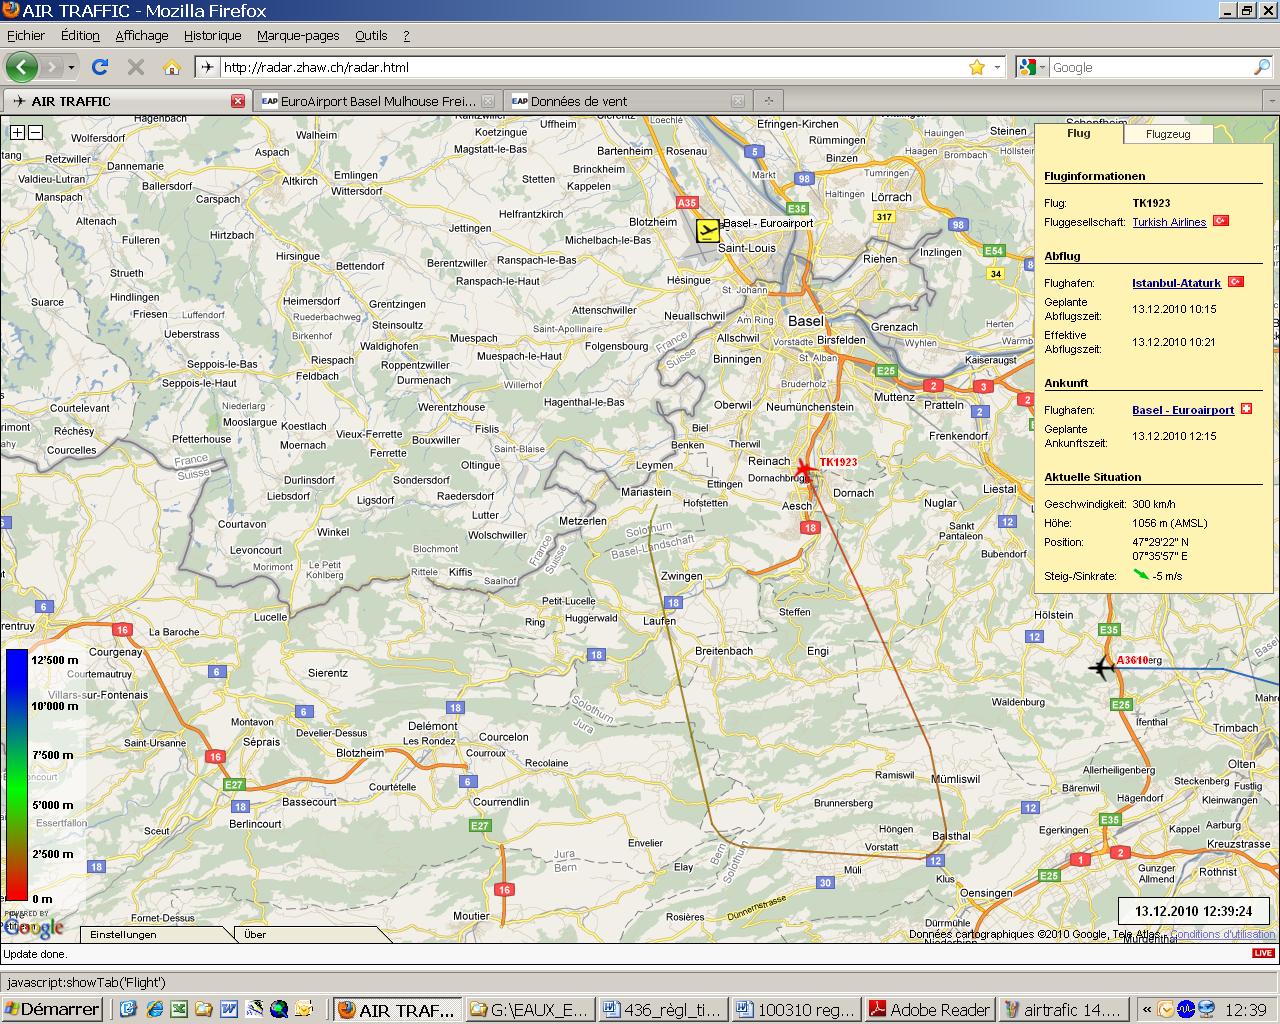
Task: Open the Édition menu
Action: [80, 35]
